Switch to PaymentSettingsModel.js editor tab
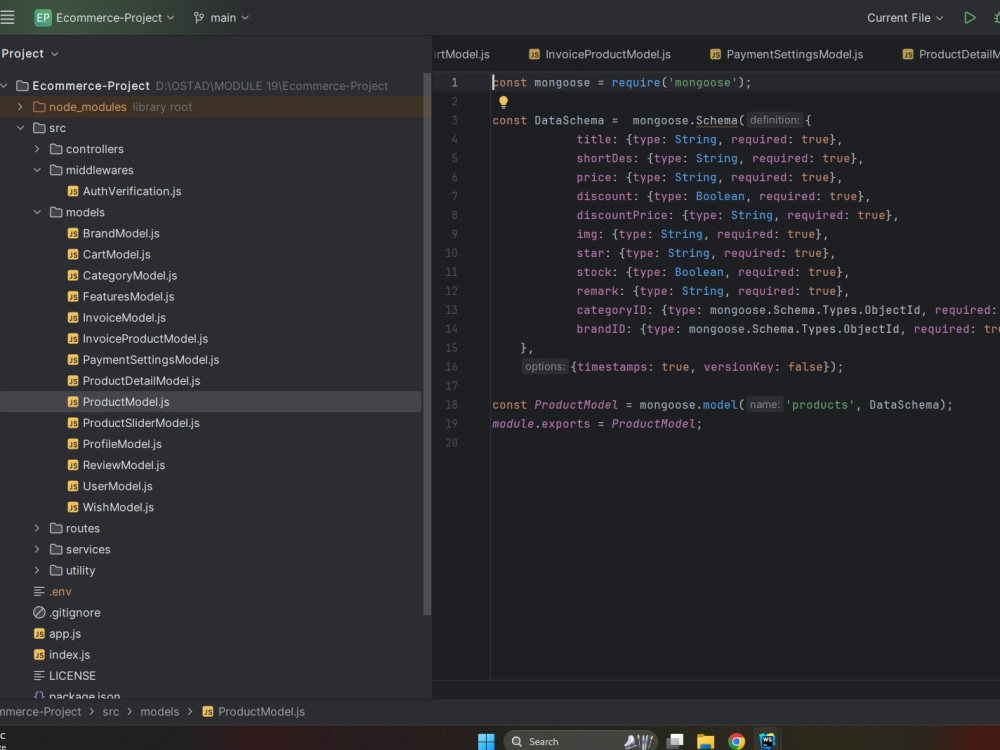Screen dimensions: 1000x750 (x=787, y=54)
